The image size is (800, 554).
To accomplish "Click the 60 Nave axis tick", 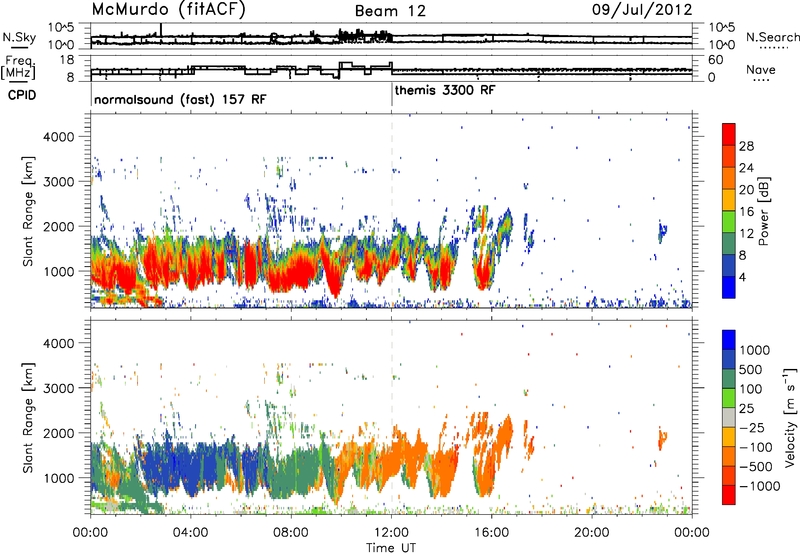I will [x=716, y=60].
